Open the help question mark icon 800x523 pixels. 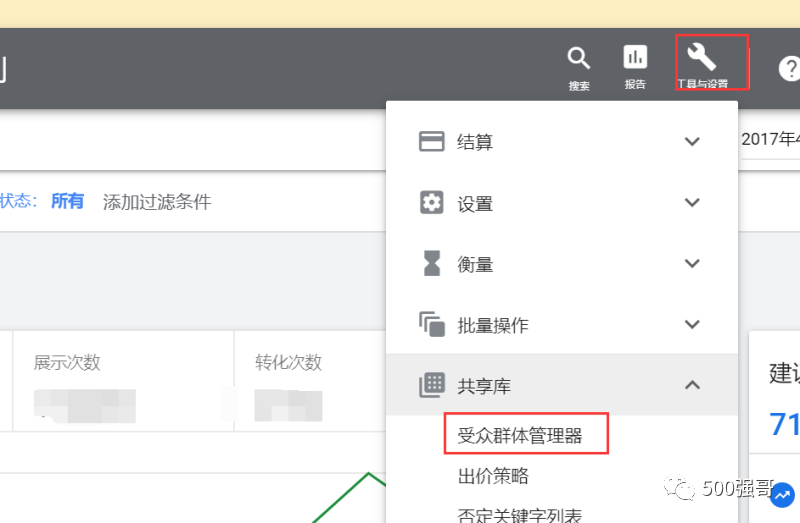(x=789, y=68)
